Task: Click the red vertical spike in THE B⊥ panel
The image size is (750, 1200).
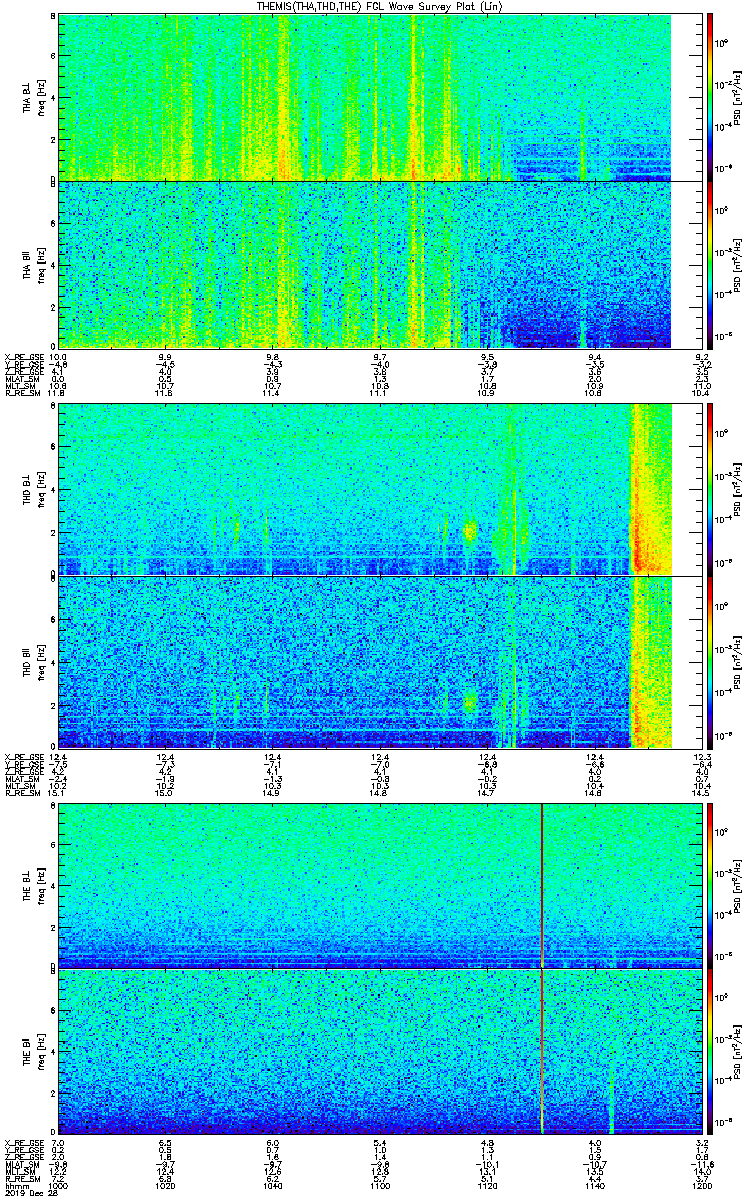Action: (541, 885)
